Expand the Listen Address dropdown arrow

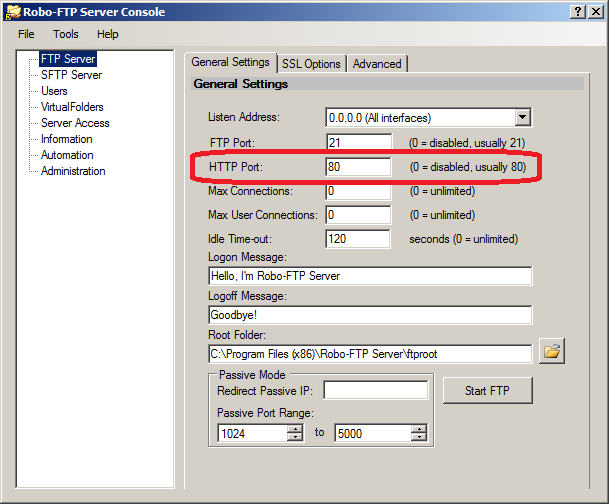coord(522,117)
